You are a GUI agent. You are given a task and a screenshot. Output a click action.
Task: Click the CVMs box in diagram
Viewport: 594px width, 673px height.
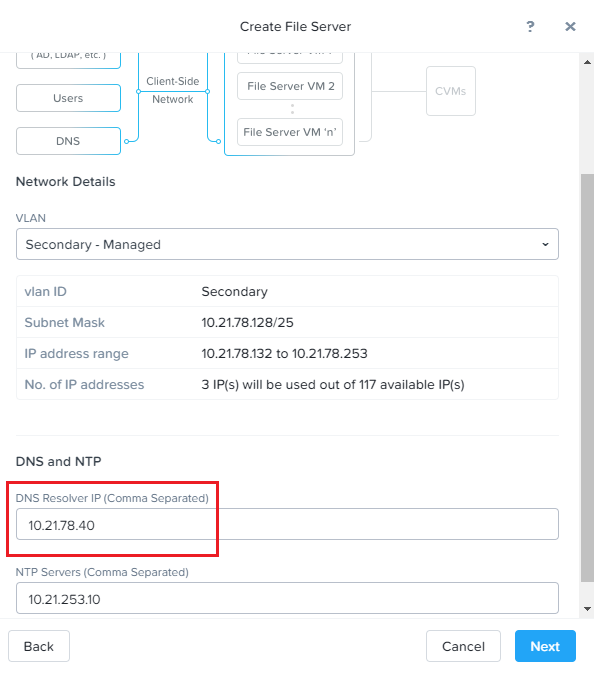[451, 91]
